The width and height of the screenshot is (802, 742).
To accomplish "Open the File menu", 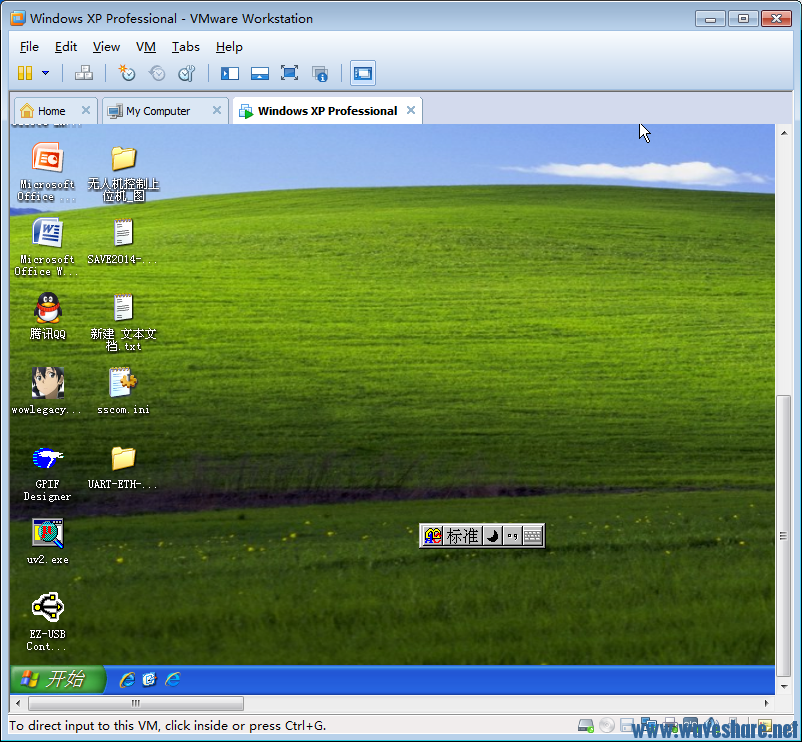I will 29,47.
